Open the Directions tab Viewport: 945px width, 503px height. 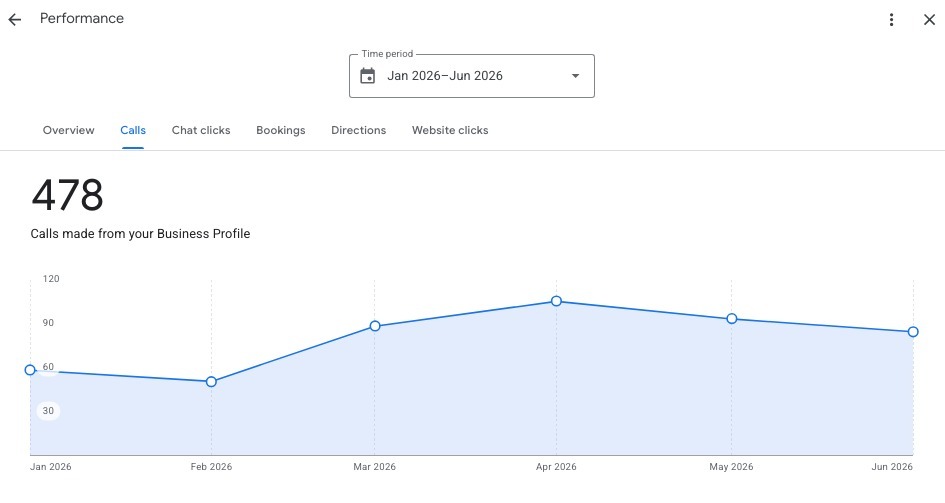tap(359, 130)
